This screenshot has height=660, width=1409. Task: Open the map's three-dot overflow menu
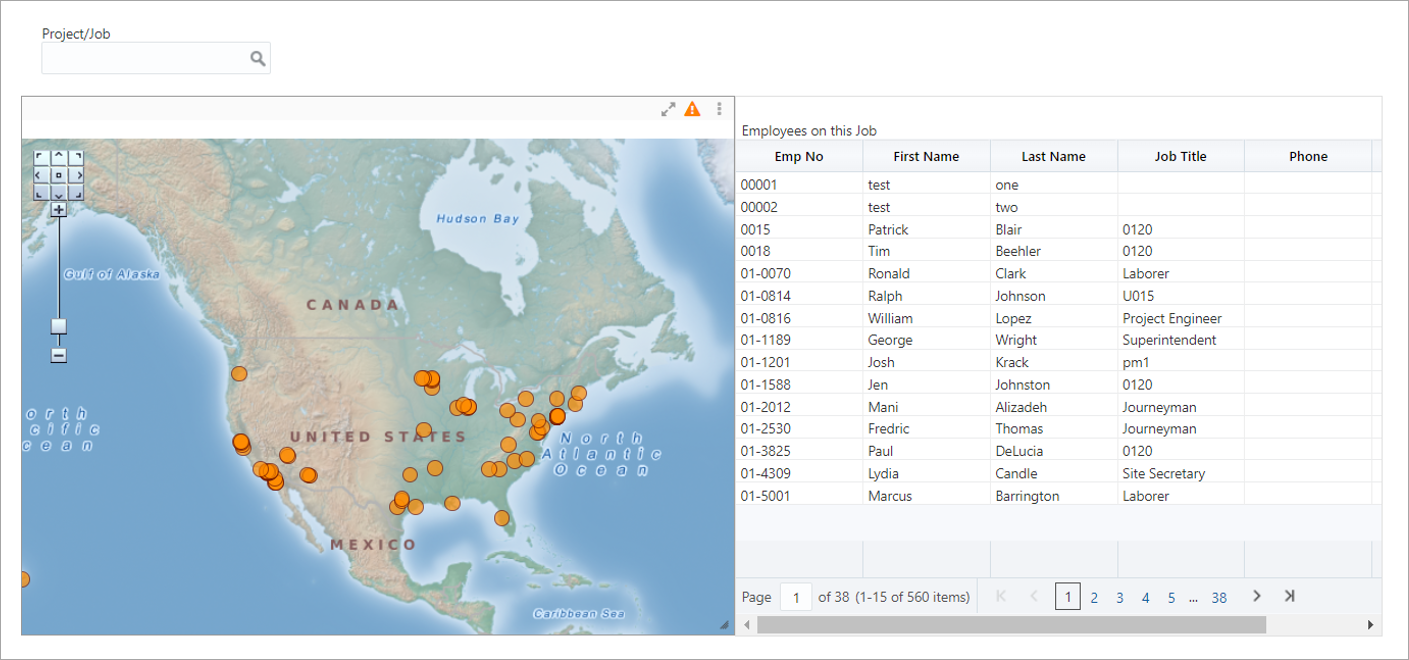pos(719,108)
